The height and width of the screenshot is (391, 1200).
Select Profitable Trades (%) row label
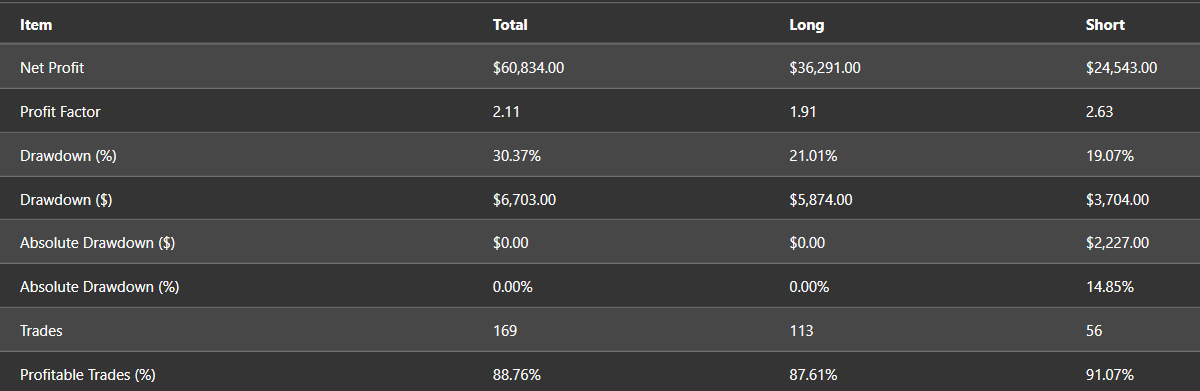tap(88, 375)
